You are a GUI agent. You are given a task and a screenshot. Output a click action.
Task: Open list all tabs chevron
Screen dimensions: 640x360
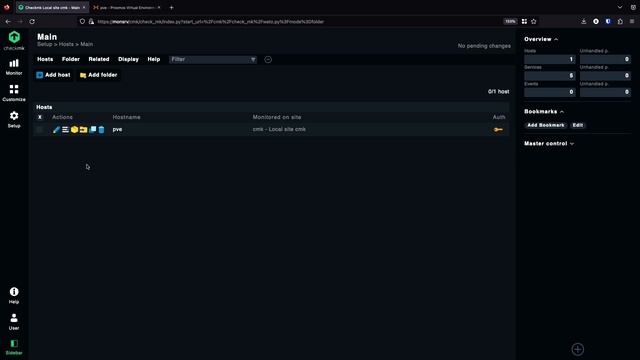[x=620, y=7]
